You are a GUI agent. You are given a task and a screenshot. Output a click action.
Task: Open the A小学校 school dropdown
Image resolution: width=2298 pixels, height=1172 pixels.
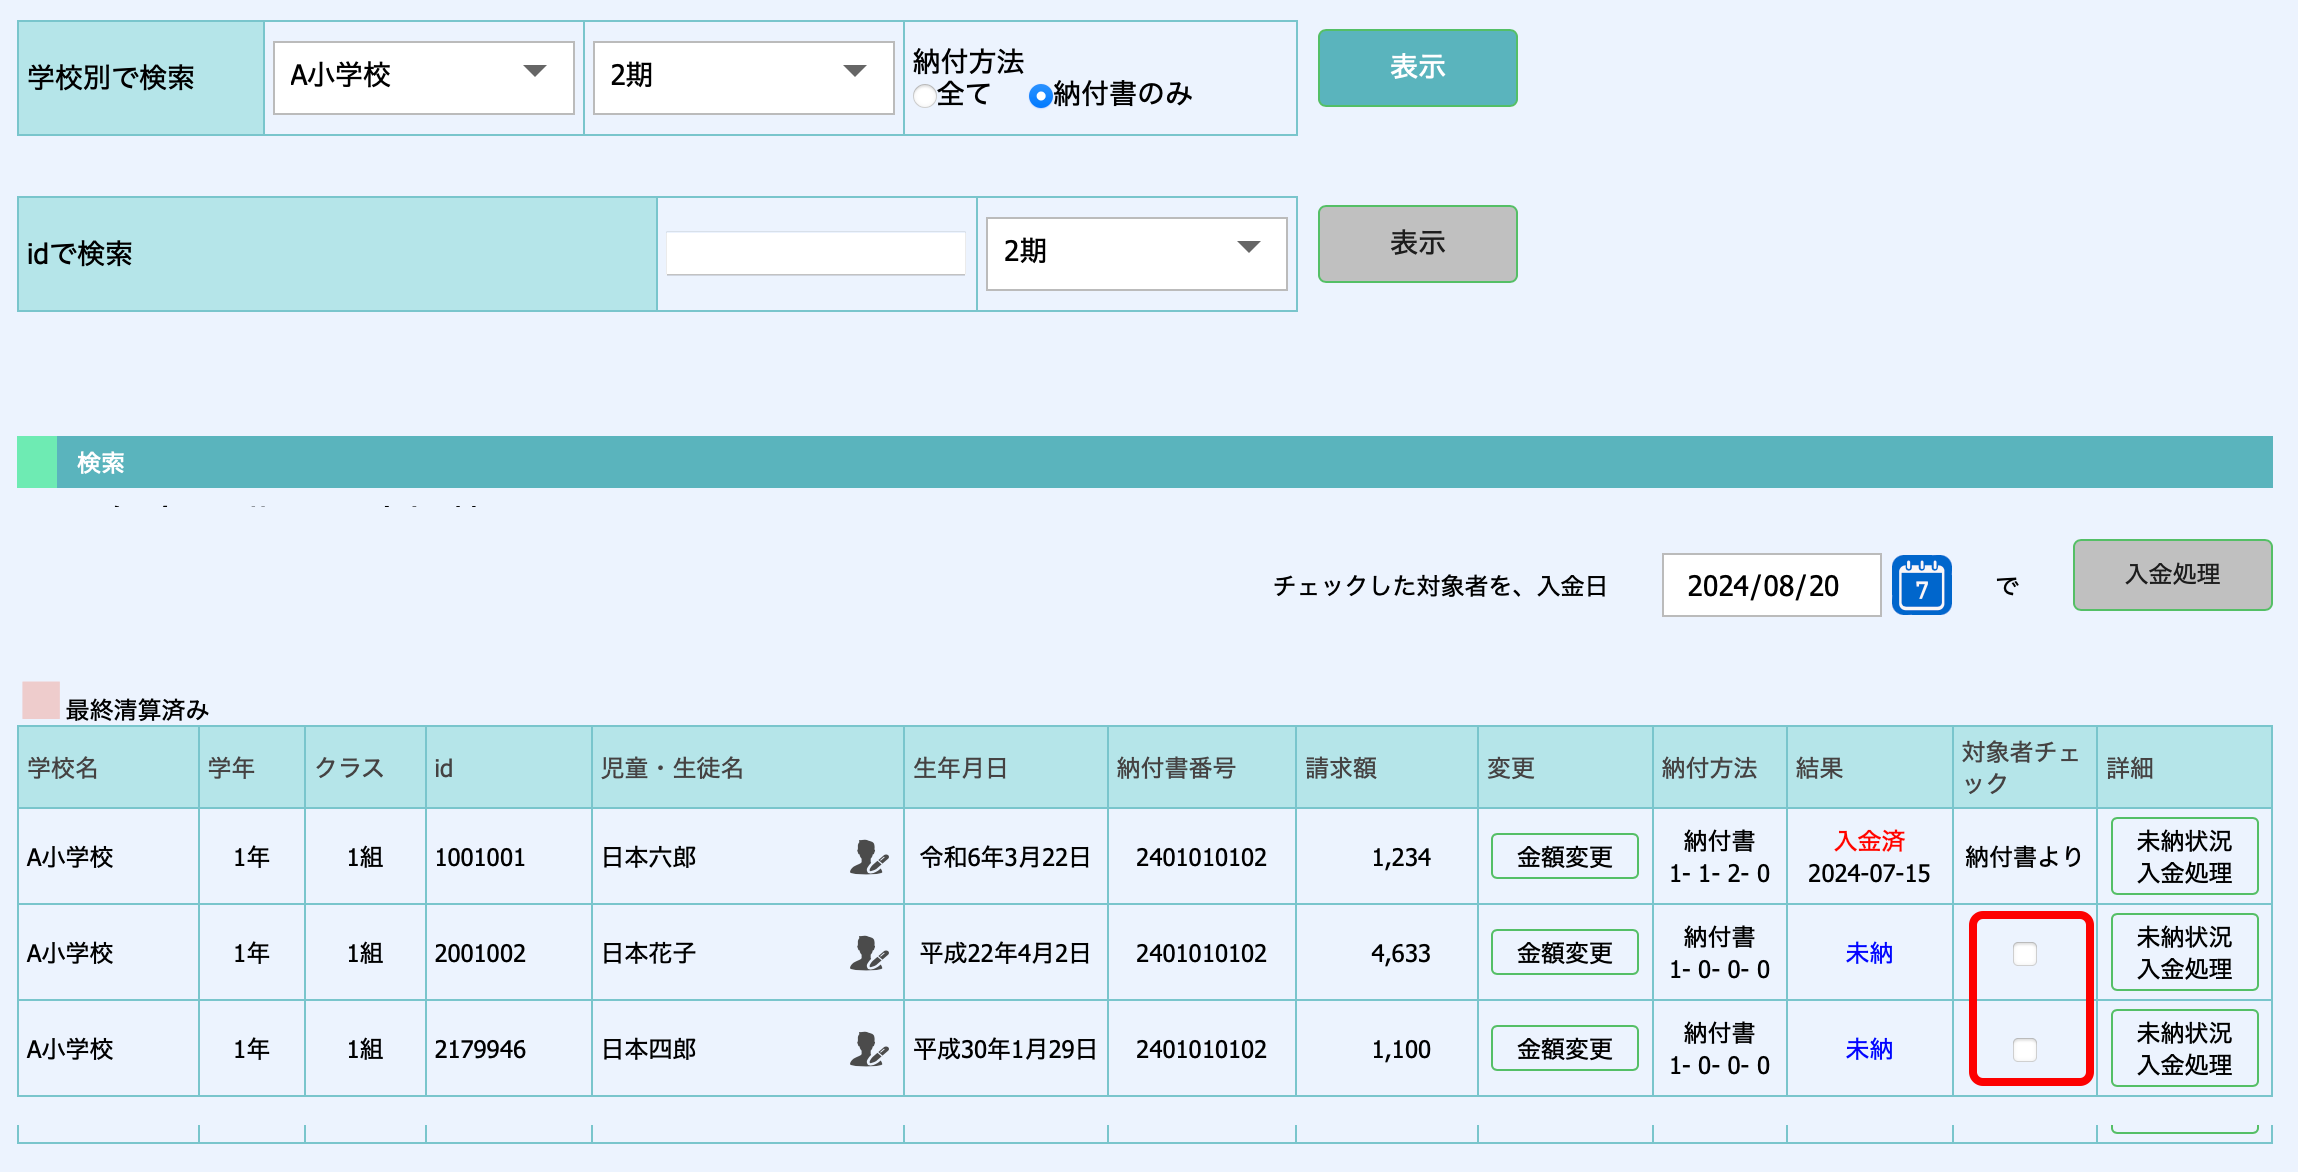[x=423, y=77]
